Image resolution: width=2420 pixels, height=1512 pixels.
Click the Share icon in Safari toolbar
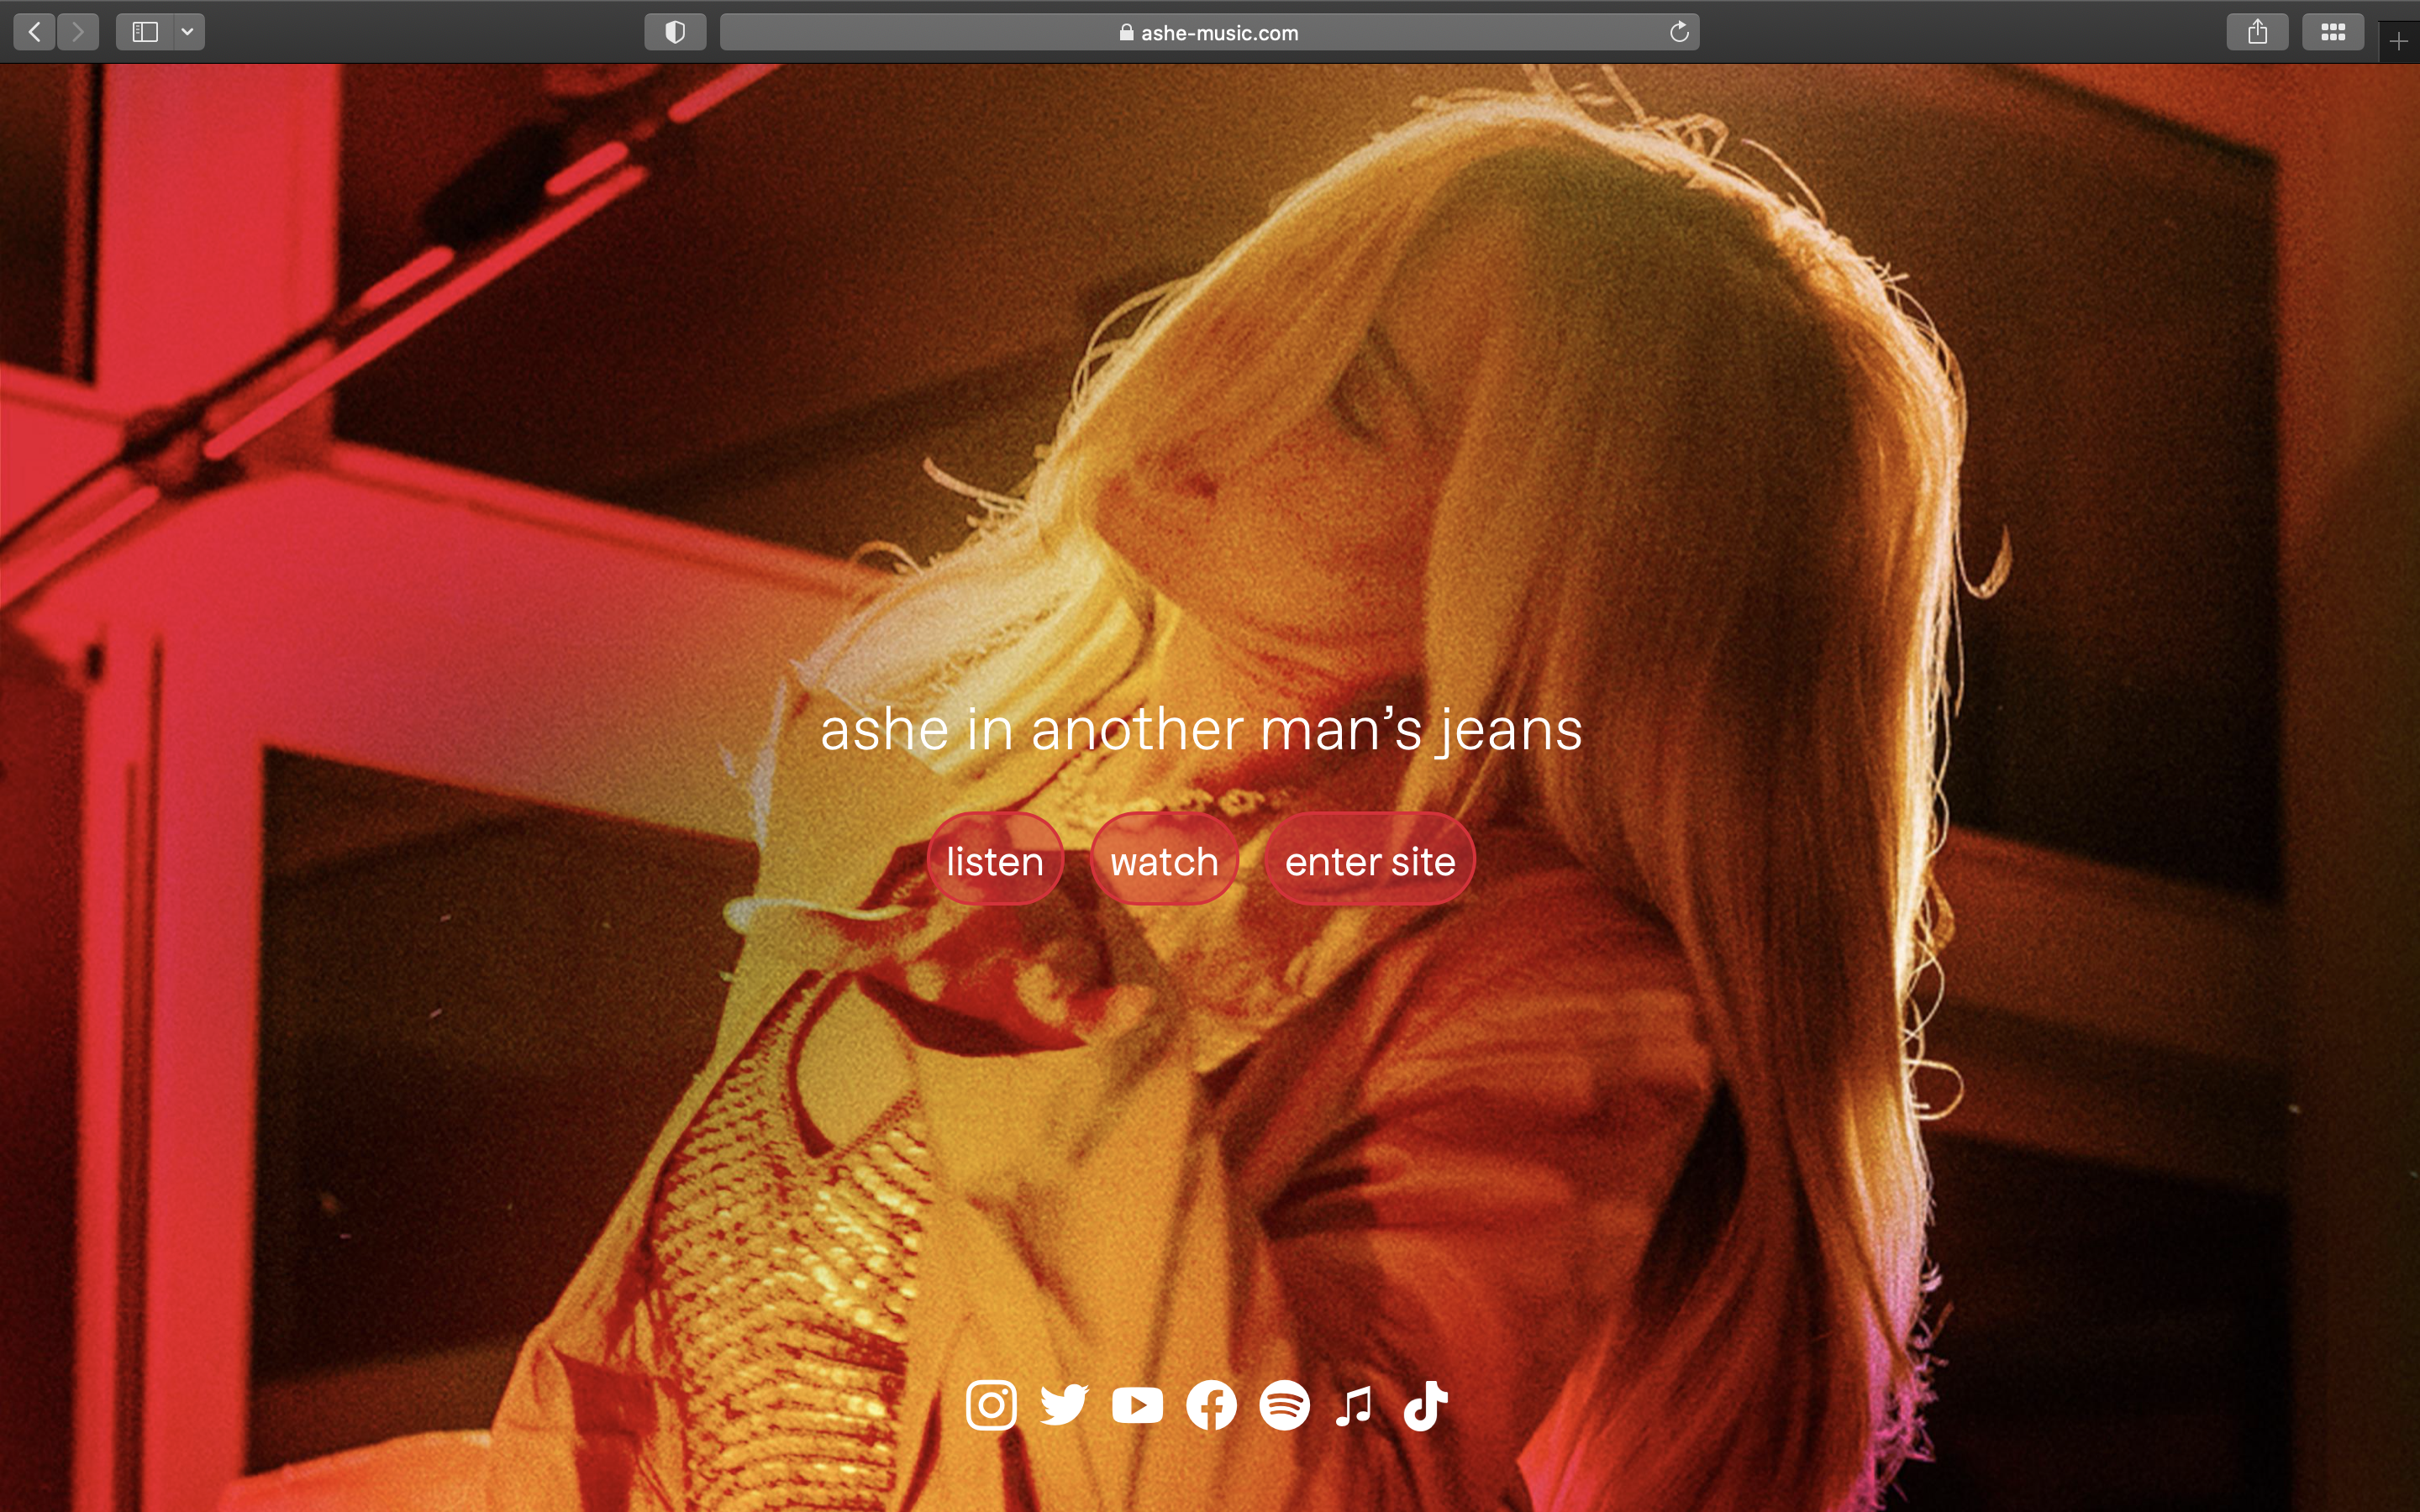click(2257, 32)
